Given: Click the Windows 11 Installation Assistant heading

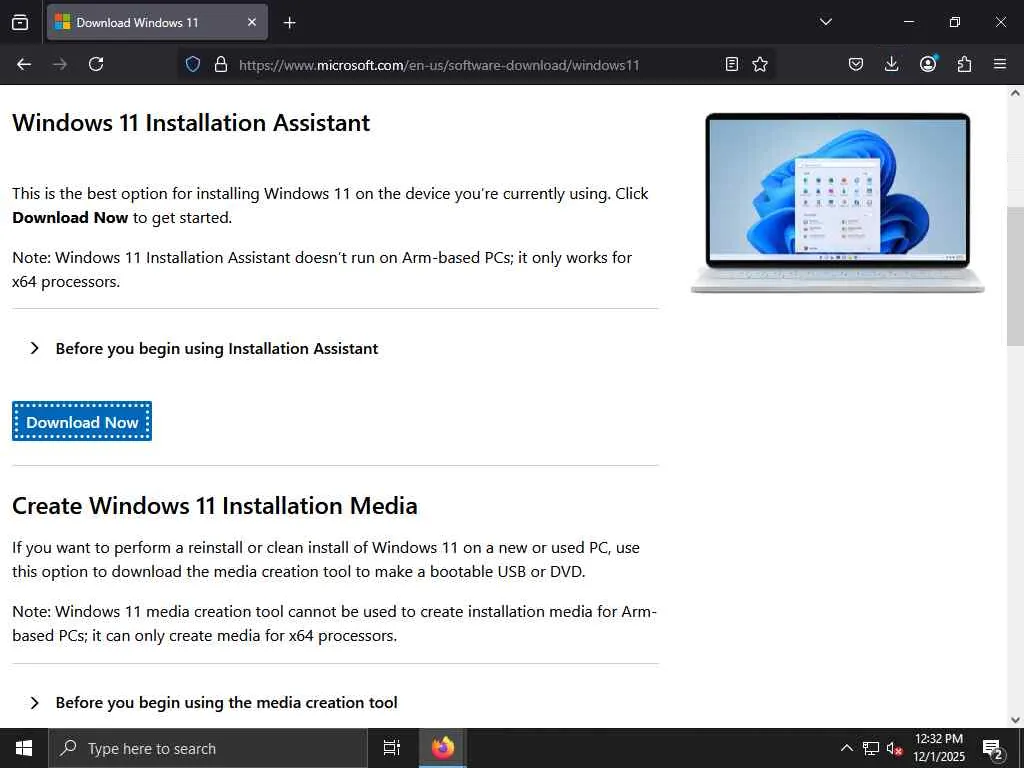Looking at the screenshot, I should [191, 122].
